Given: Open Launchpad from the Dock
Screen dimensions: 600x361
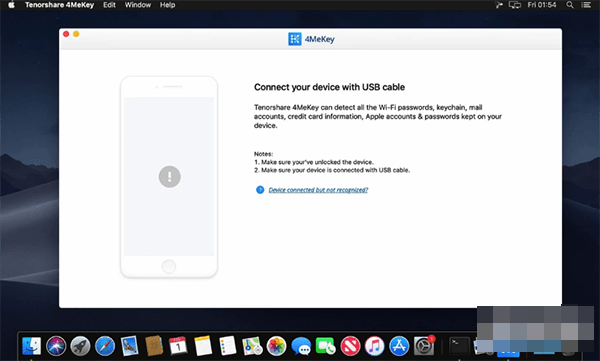Looking at the screenshot, I should 80,346.
